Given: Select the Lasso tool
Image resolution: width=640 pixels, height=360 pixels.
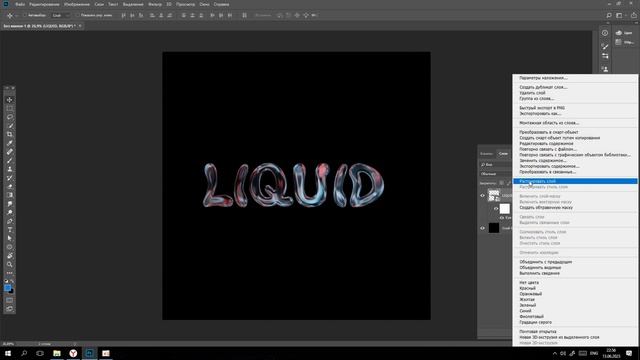Looking at the screenshot, I should coord(9,117).
